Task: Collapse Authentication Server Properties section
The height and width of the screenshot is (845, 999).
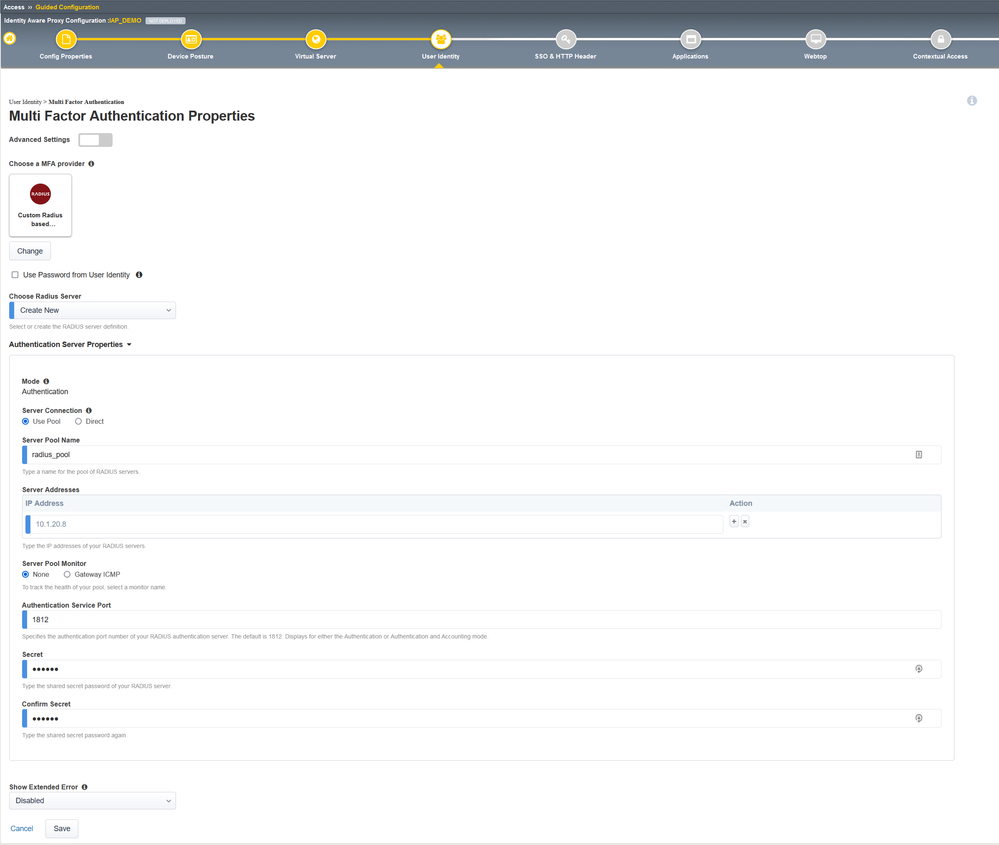Action: click(70, 344)
